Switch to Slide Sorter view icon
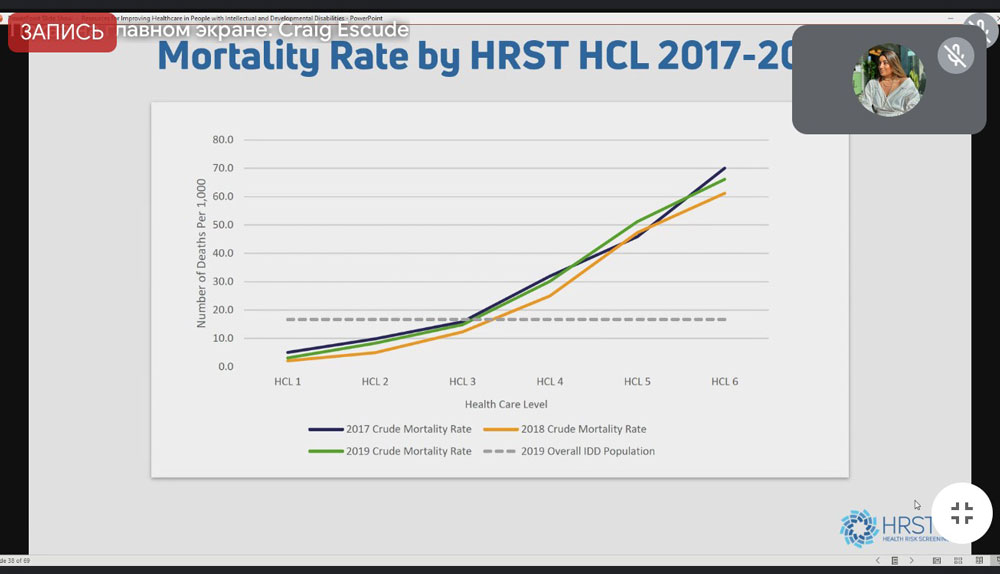The width and height of the screenshot is (1000, 574). point(957,561)
